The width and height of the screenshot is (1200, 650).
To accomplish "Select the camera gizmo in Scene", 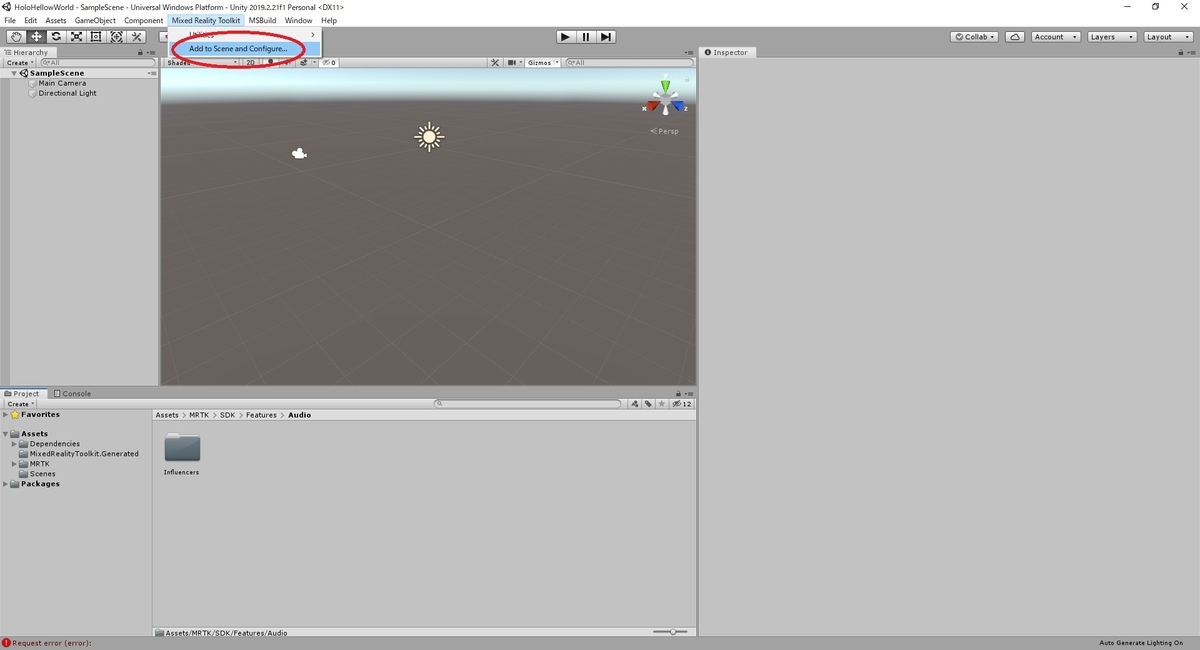I will coord(298,153).
